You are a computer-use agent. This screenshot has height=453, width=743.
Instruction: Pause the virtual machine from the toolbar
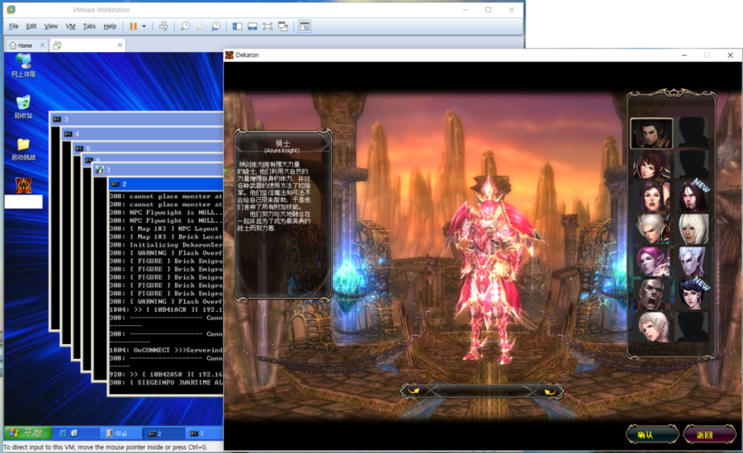coord(133,26)
